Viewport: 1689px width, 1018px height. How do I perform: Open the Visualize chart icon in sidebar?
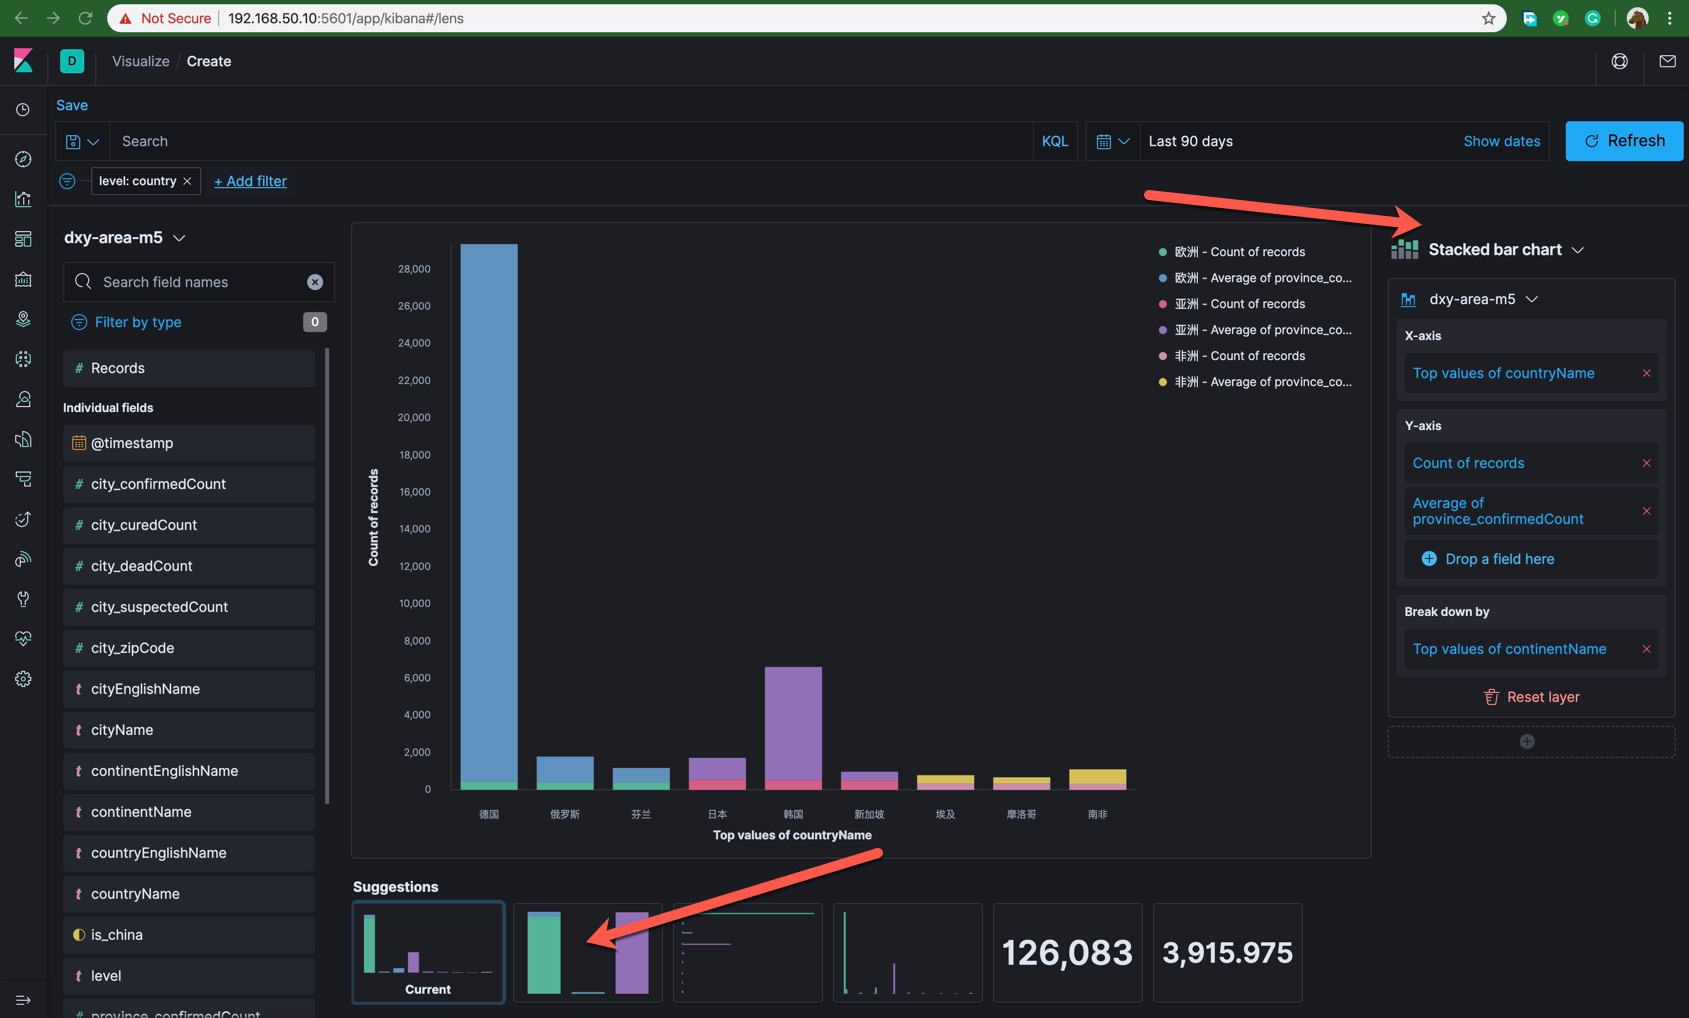(x=23, y=199)
